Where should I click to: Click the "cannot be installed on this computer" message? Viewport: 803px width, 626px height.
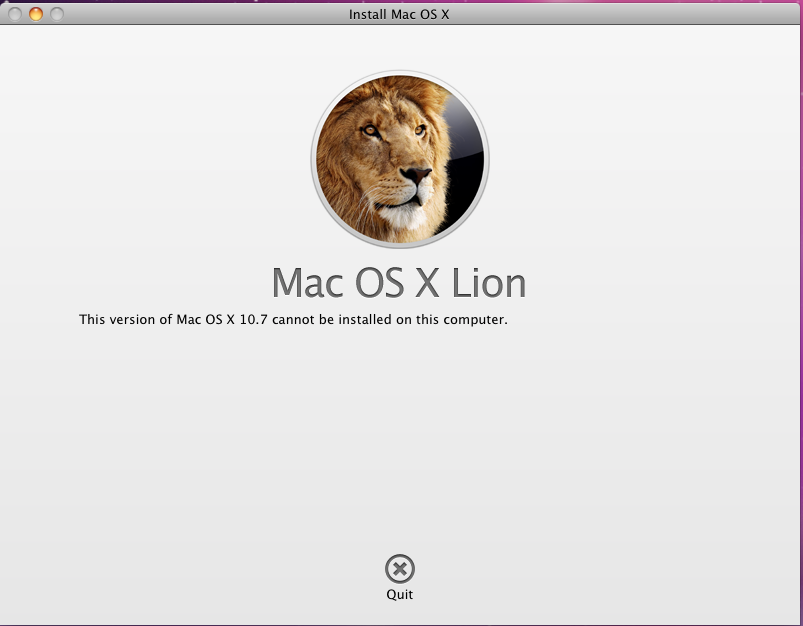[293, 319]
